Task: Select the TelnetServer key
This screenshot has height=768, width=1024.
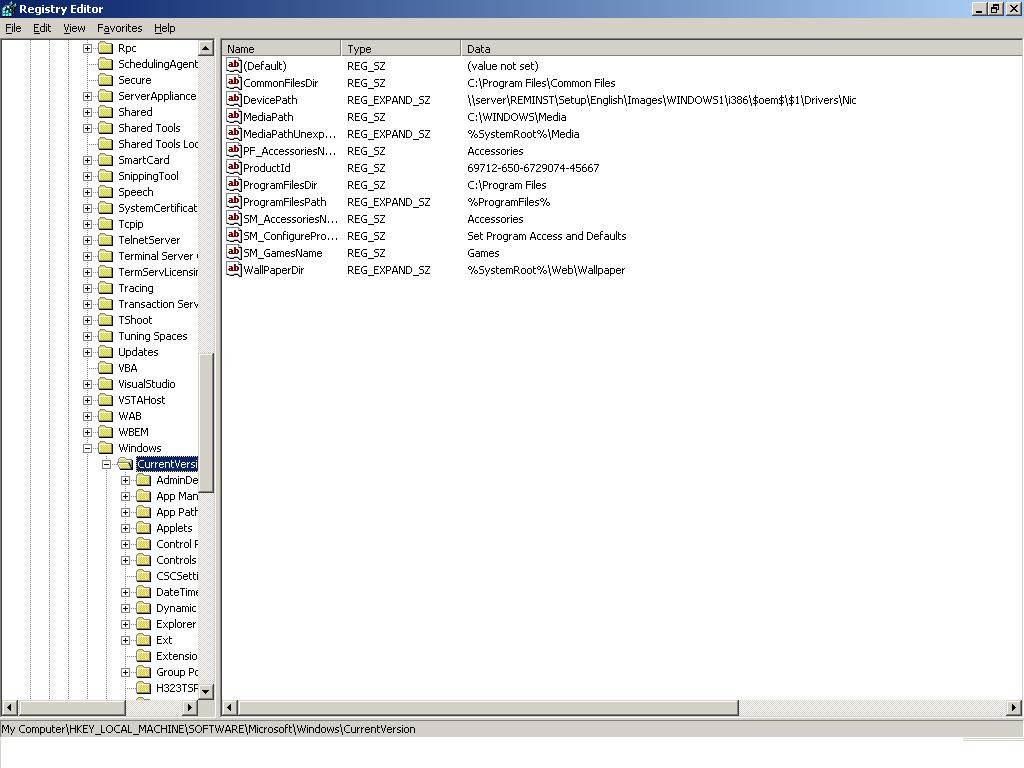Action: click(x=149, y=240)
